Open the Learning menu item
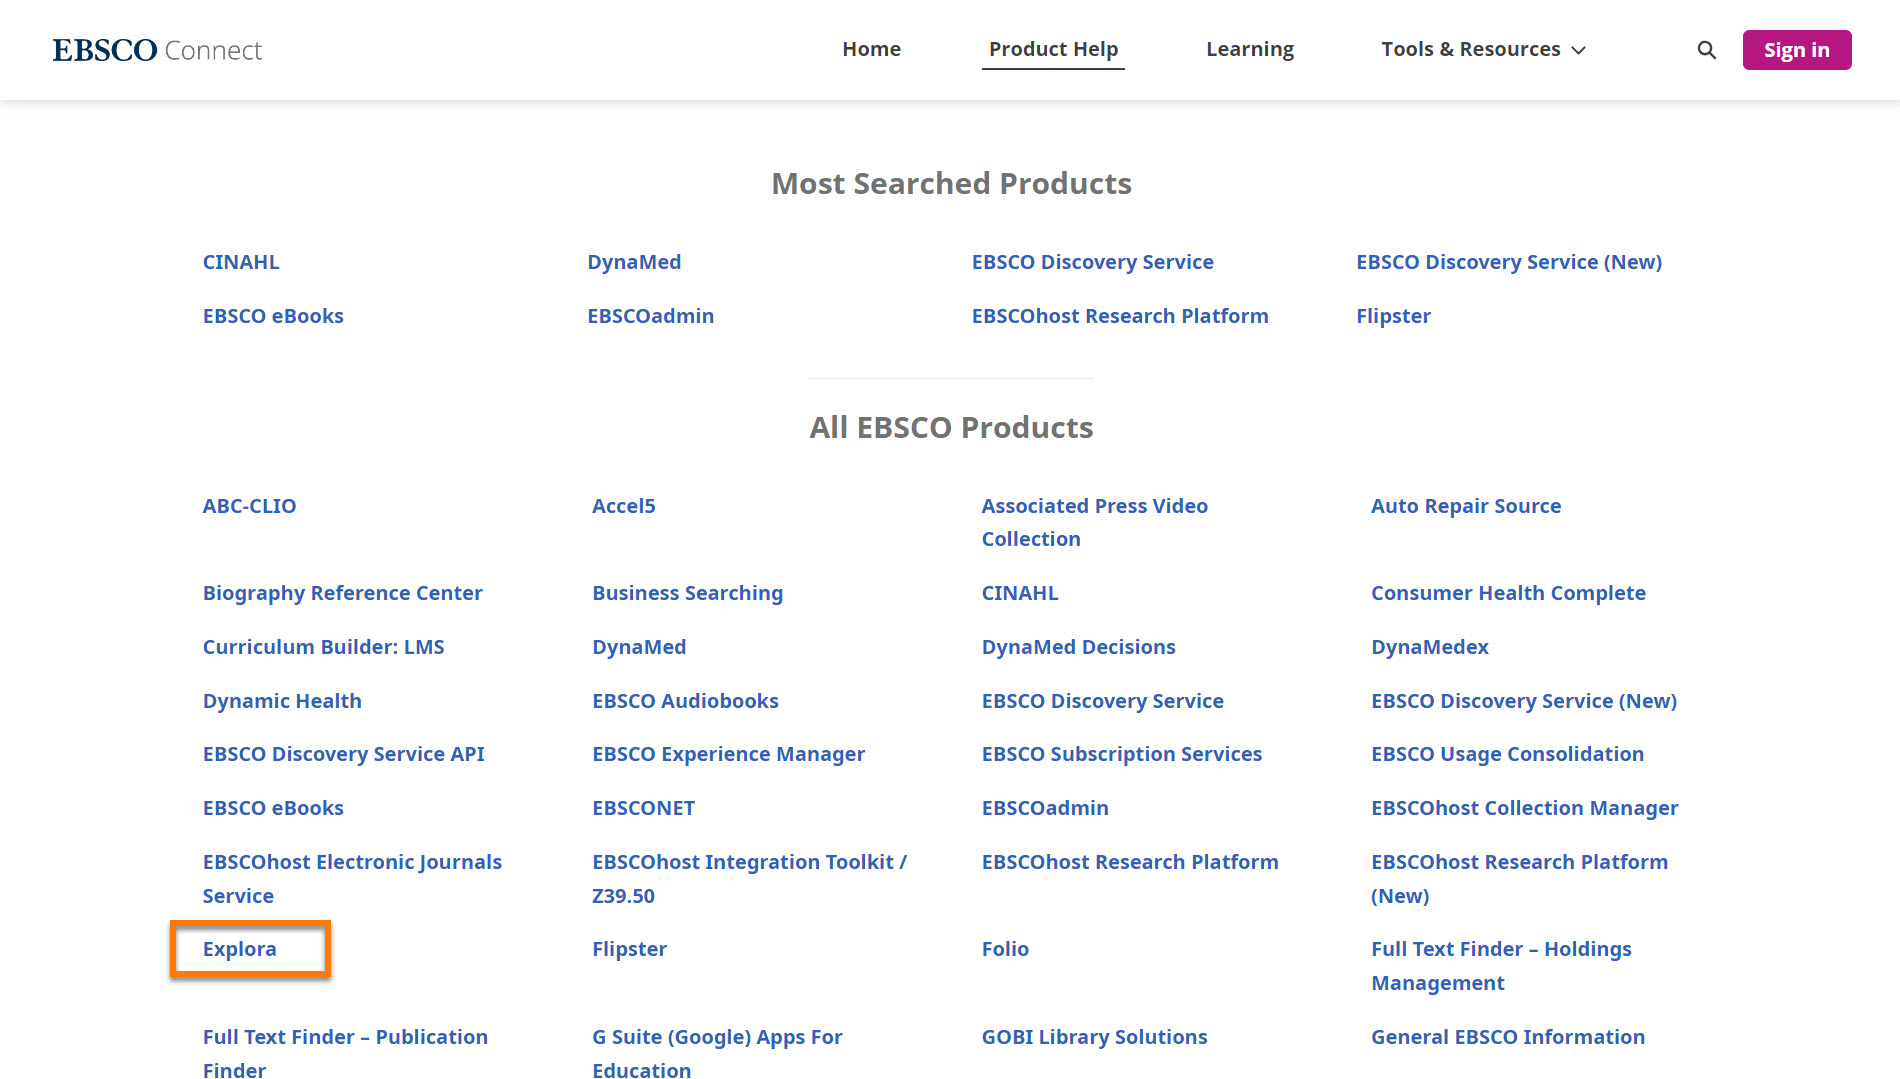 [x=1249, y=49]
